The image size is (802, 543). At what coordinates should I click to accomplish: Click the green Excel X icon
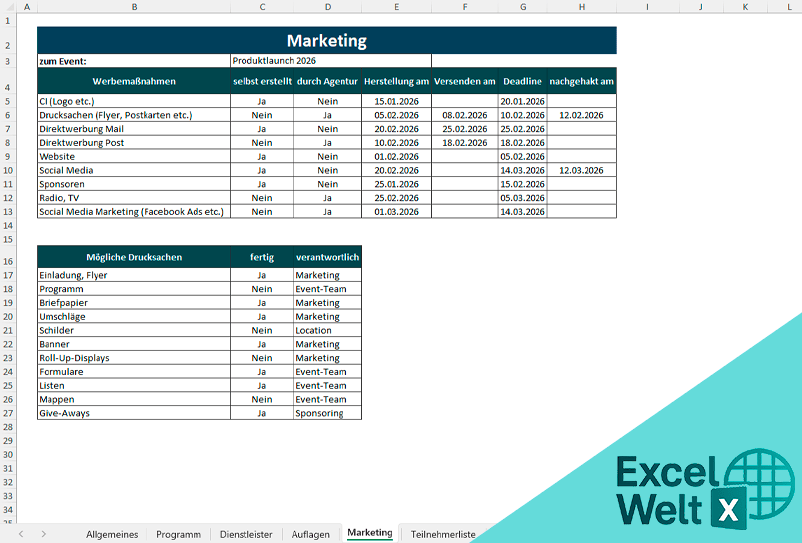[731, 508]
